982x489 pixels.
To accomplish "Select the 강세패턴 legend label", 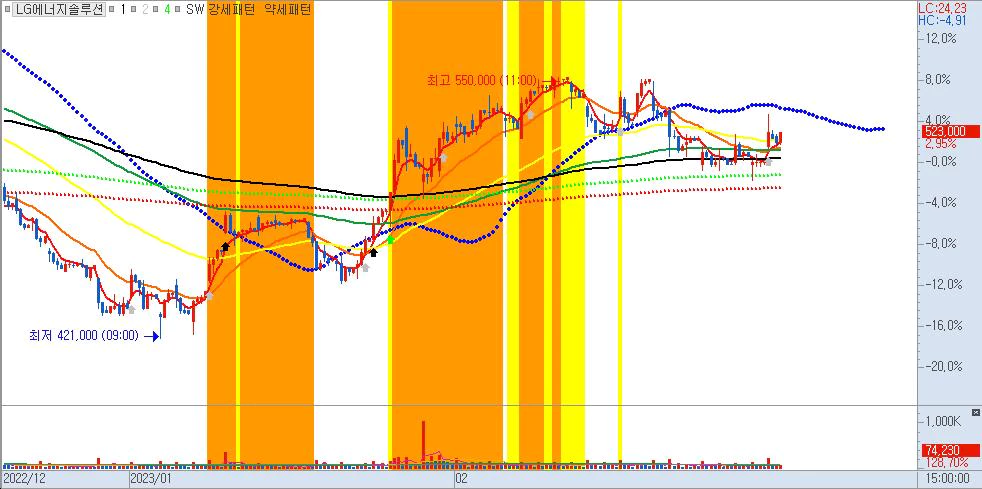I will [x=231, y=9].
